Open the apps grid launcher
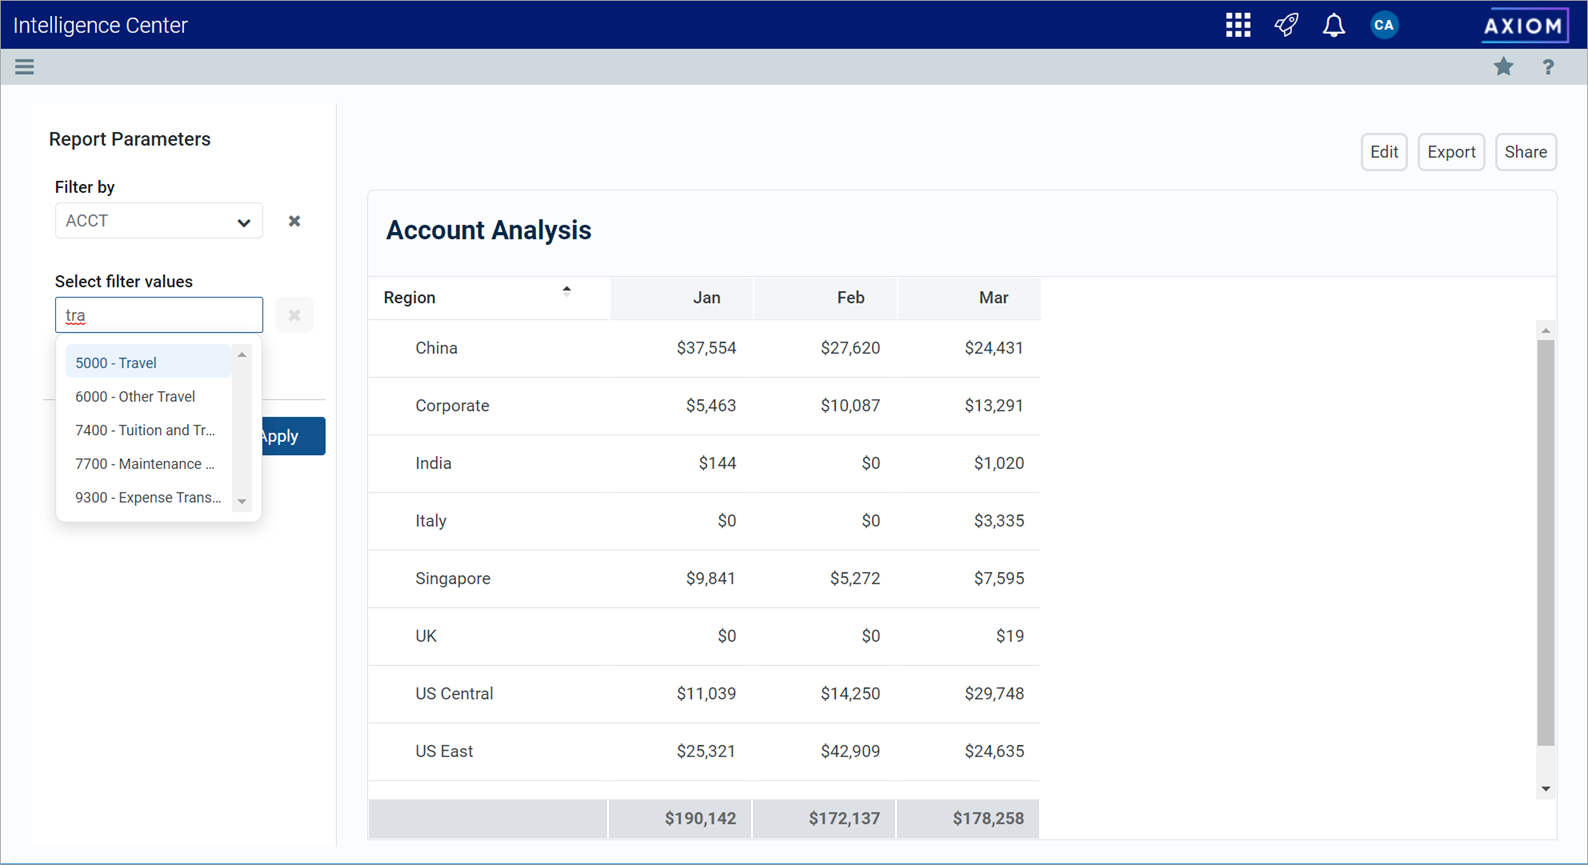1588x865 pixels. (1238, 25)
